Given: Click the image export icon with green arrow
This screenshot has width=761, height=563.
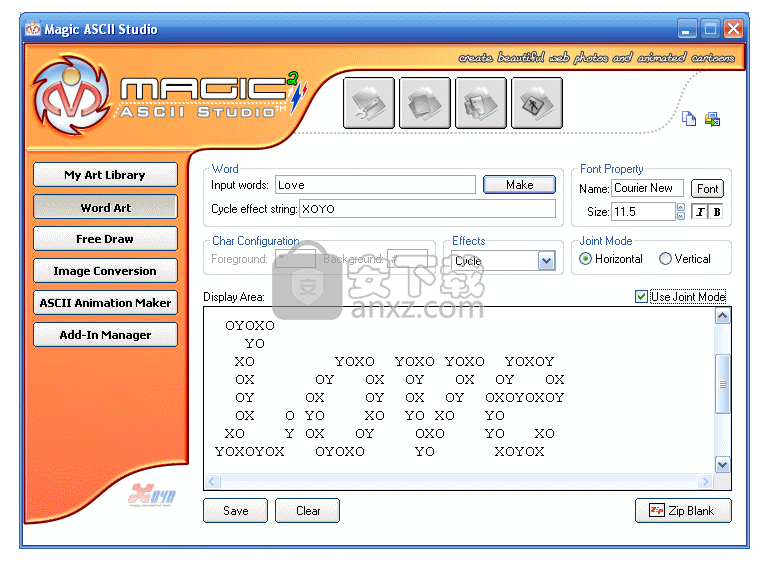Looking at the screenshot, I should [x=712, y=119].
